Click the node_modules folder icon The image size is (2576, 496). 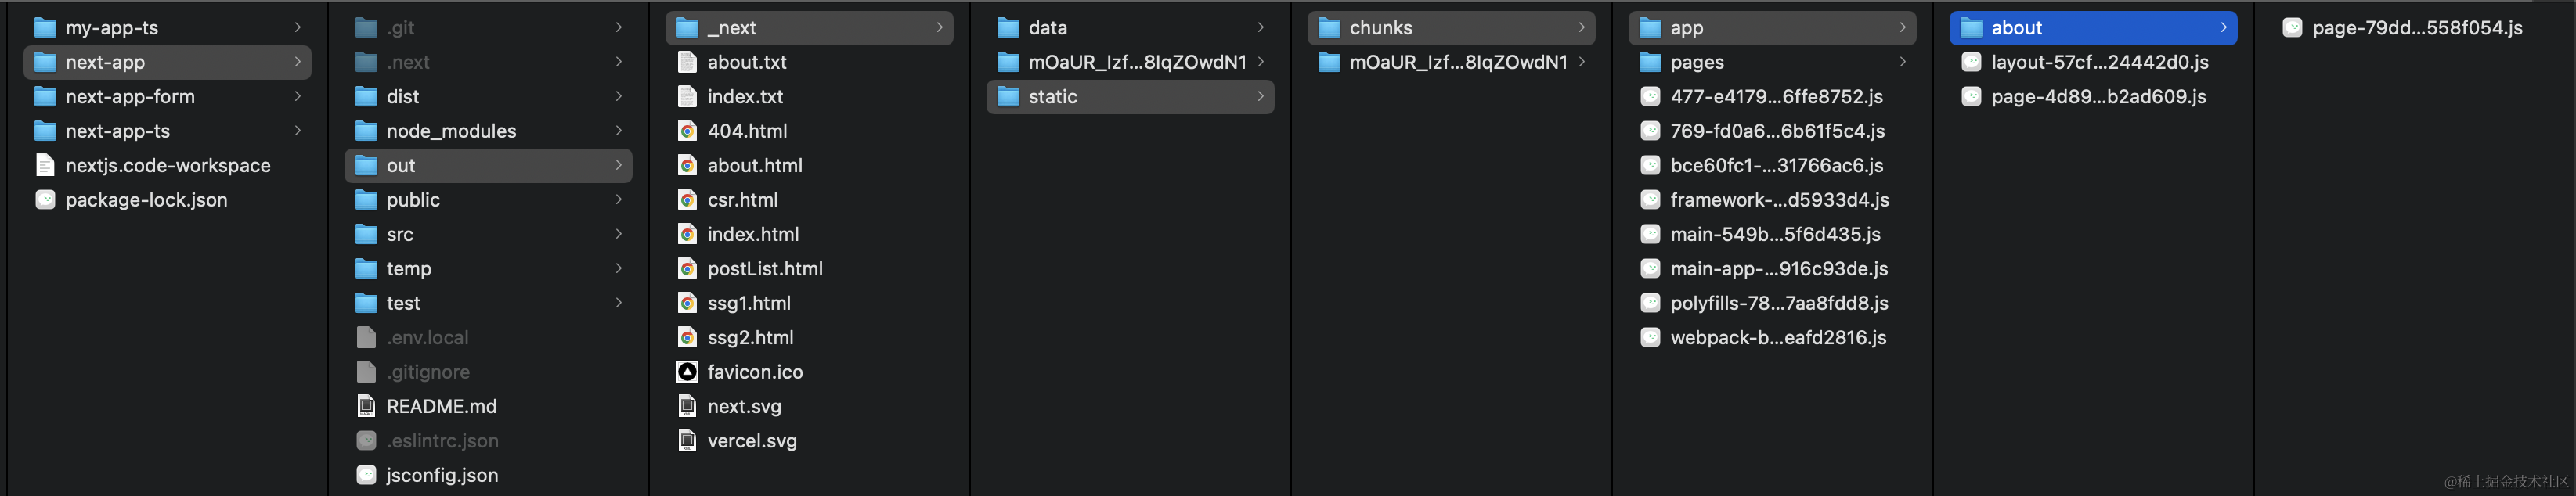coord(367,131)
